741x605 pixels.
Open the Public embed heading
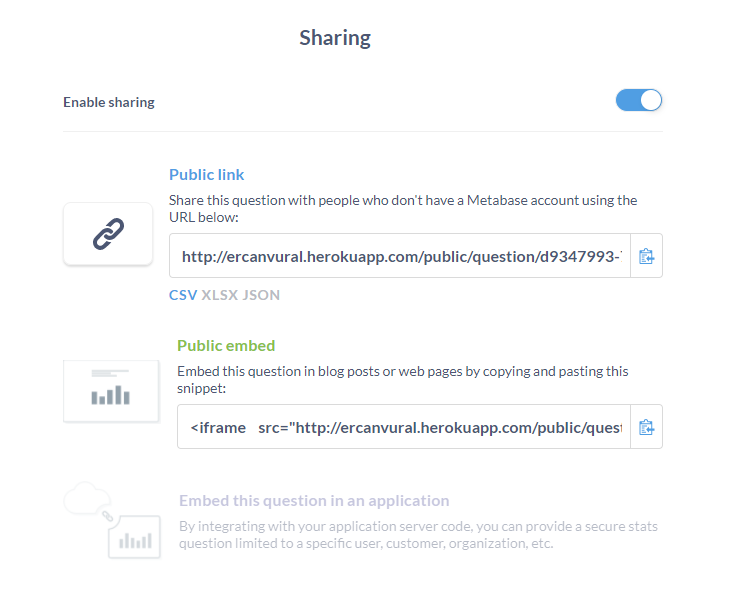226,346
